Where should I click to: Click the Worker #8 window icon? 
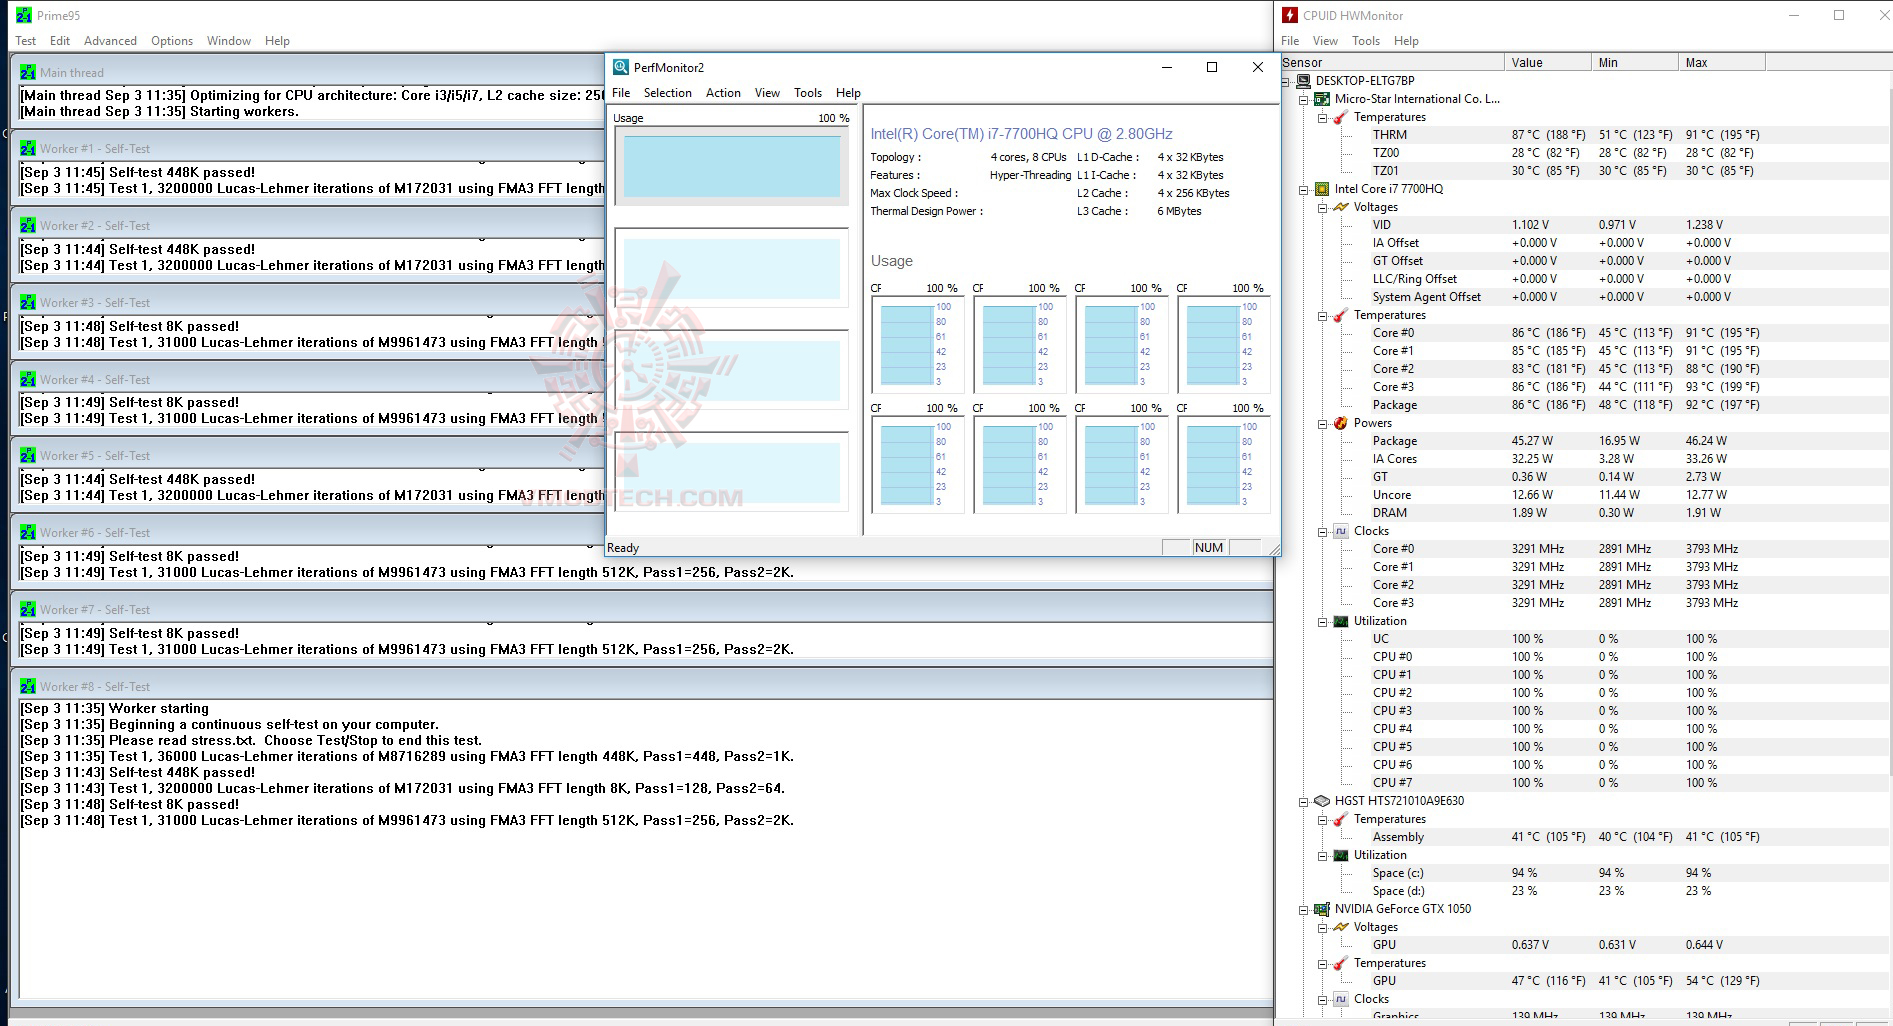coord(28,686)
